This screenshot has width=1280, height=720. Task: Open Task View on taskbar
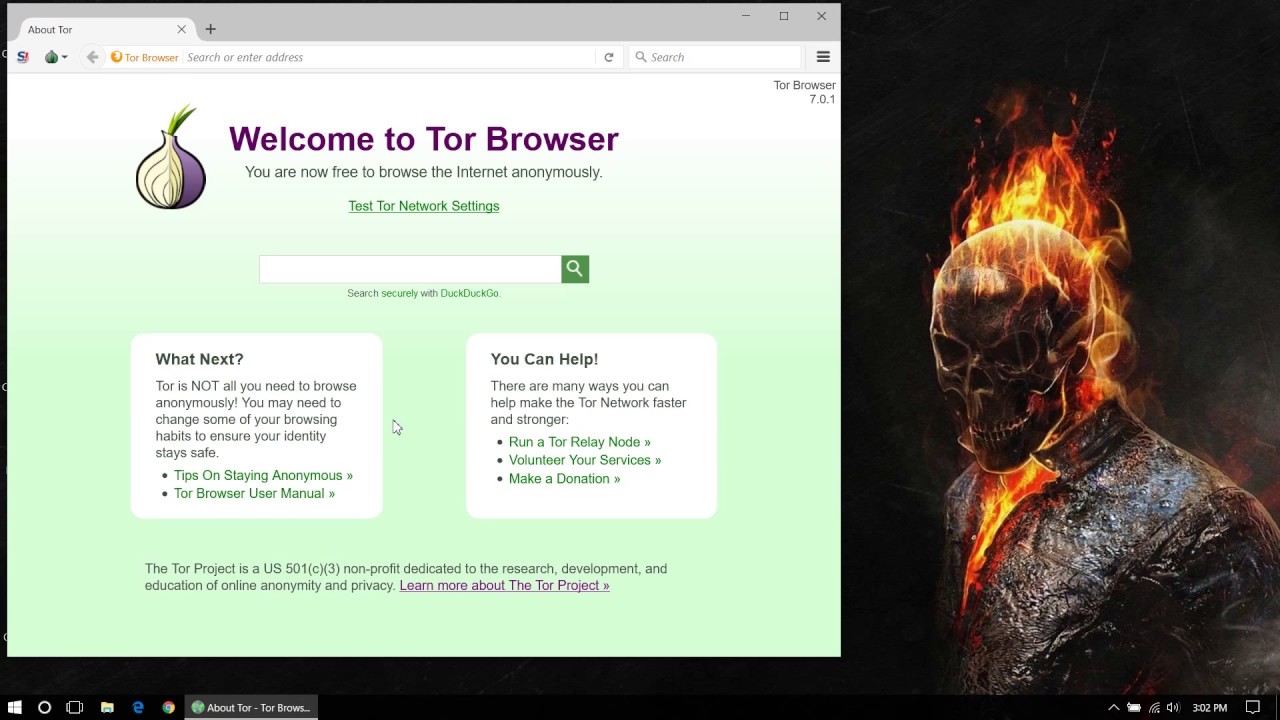tap(74, 707)
